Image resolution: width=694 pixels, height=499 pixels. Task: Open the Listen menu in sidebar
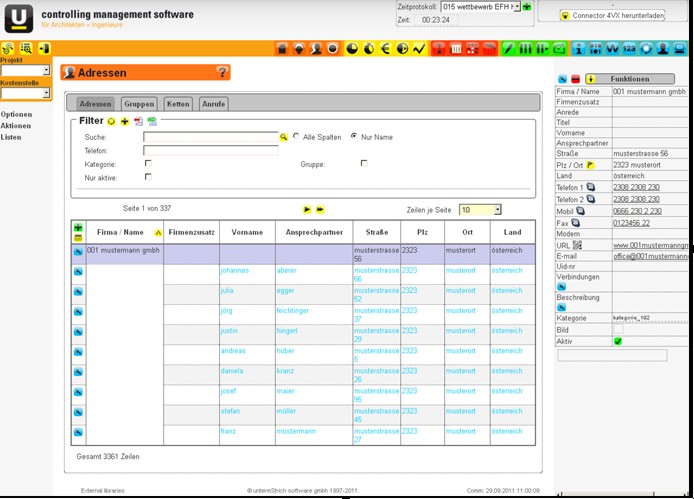11,137
